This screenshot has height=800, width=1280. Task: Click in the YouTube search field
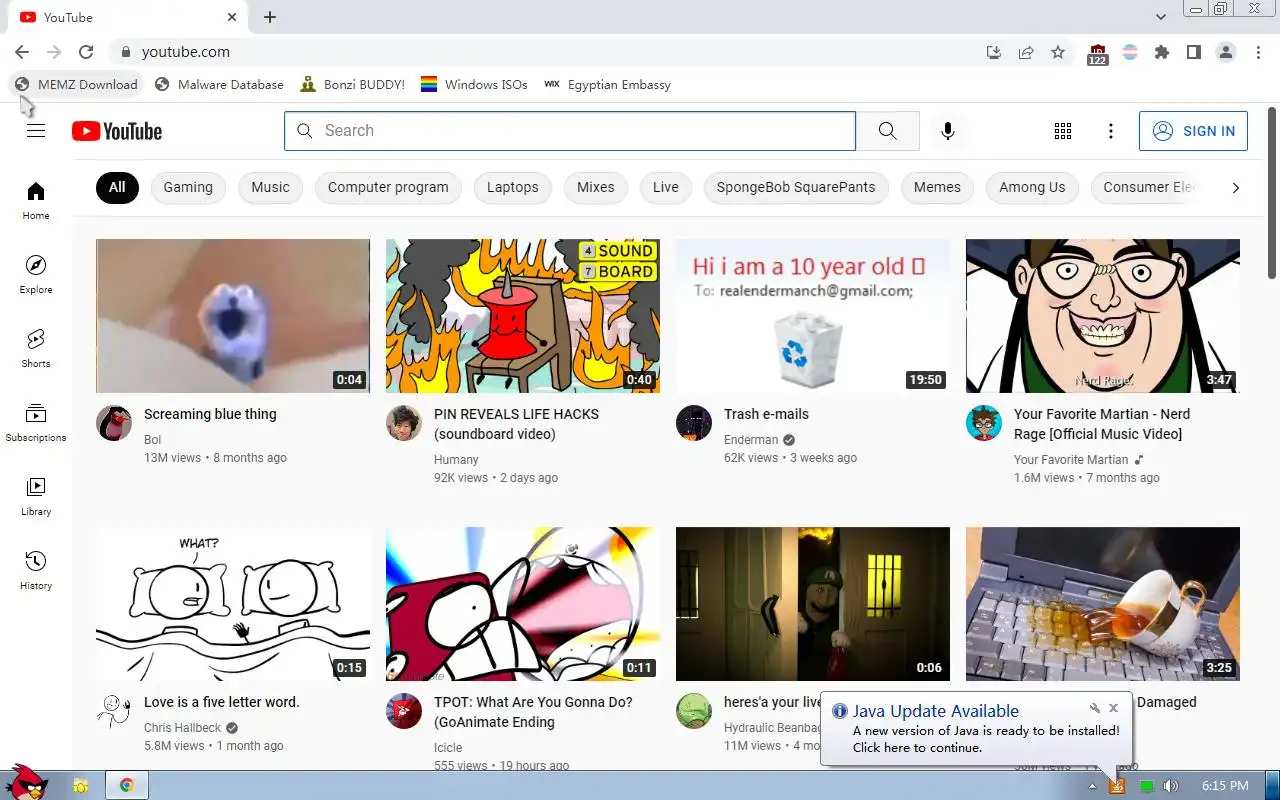coord(570,131)
